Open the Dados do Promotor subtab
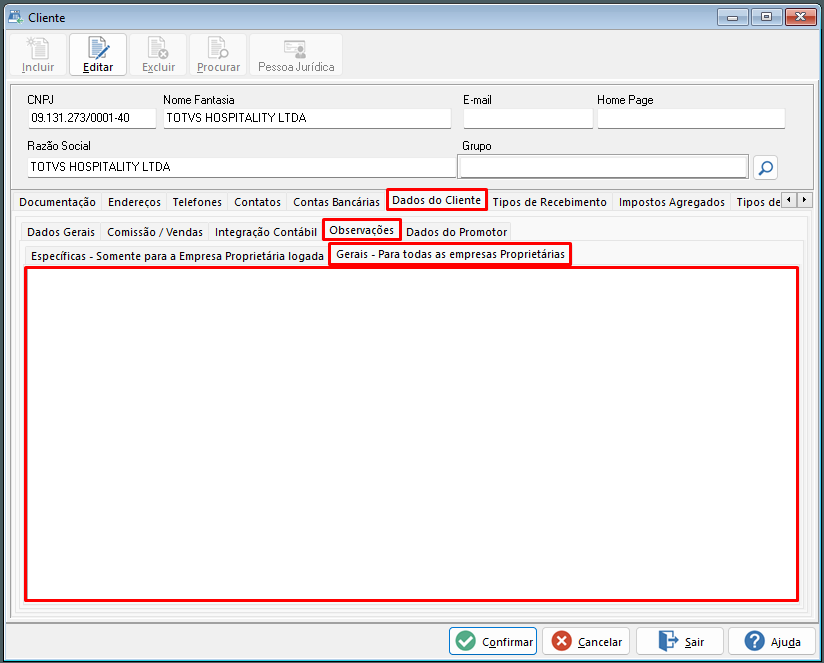 [x=456, y=232]
